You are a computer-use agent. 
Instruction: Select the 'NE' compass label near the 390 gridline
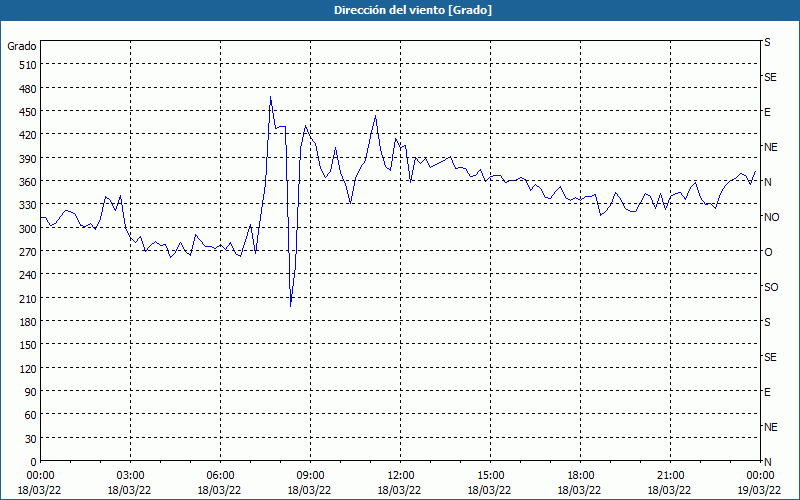click(x=770, y=147)
